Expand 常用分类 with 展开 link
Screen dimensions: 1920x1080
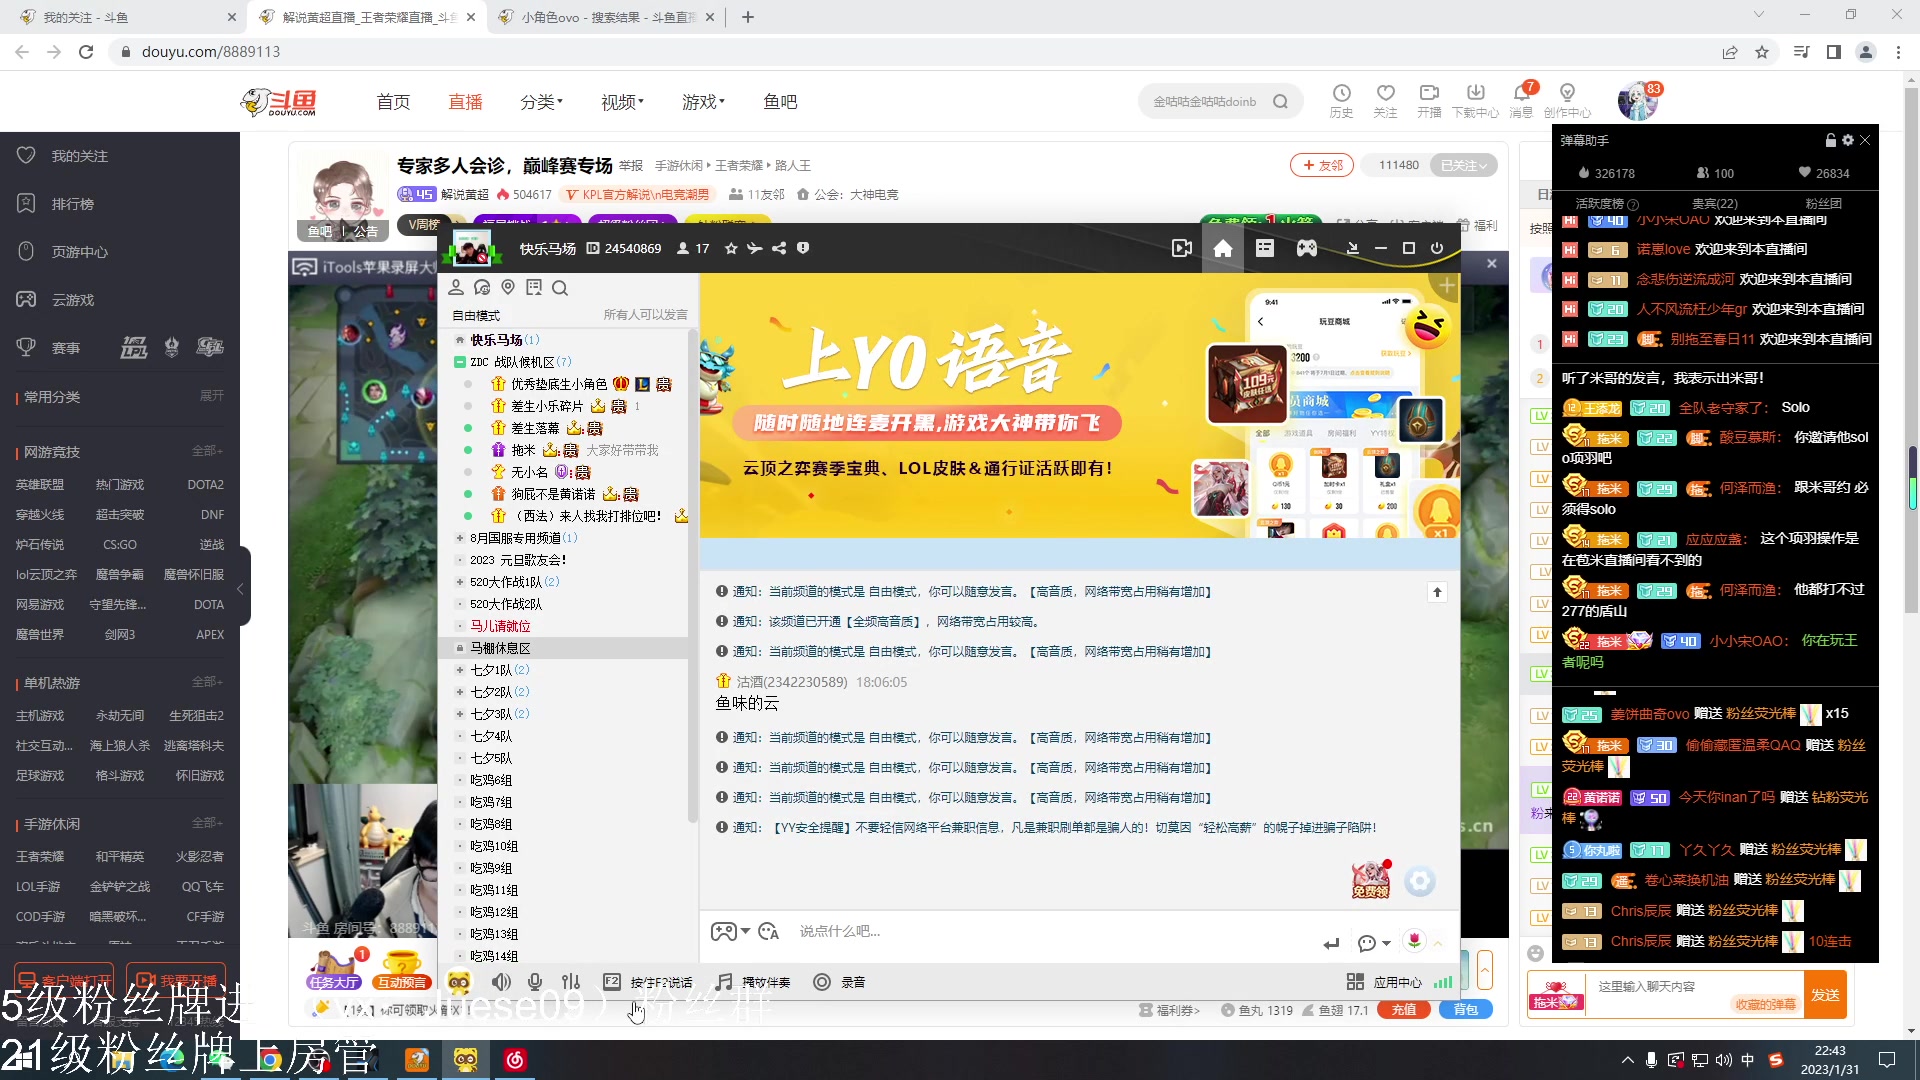[x=211, y=396]
